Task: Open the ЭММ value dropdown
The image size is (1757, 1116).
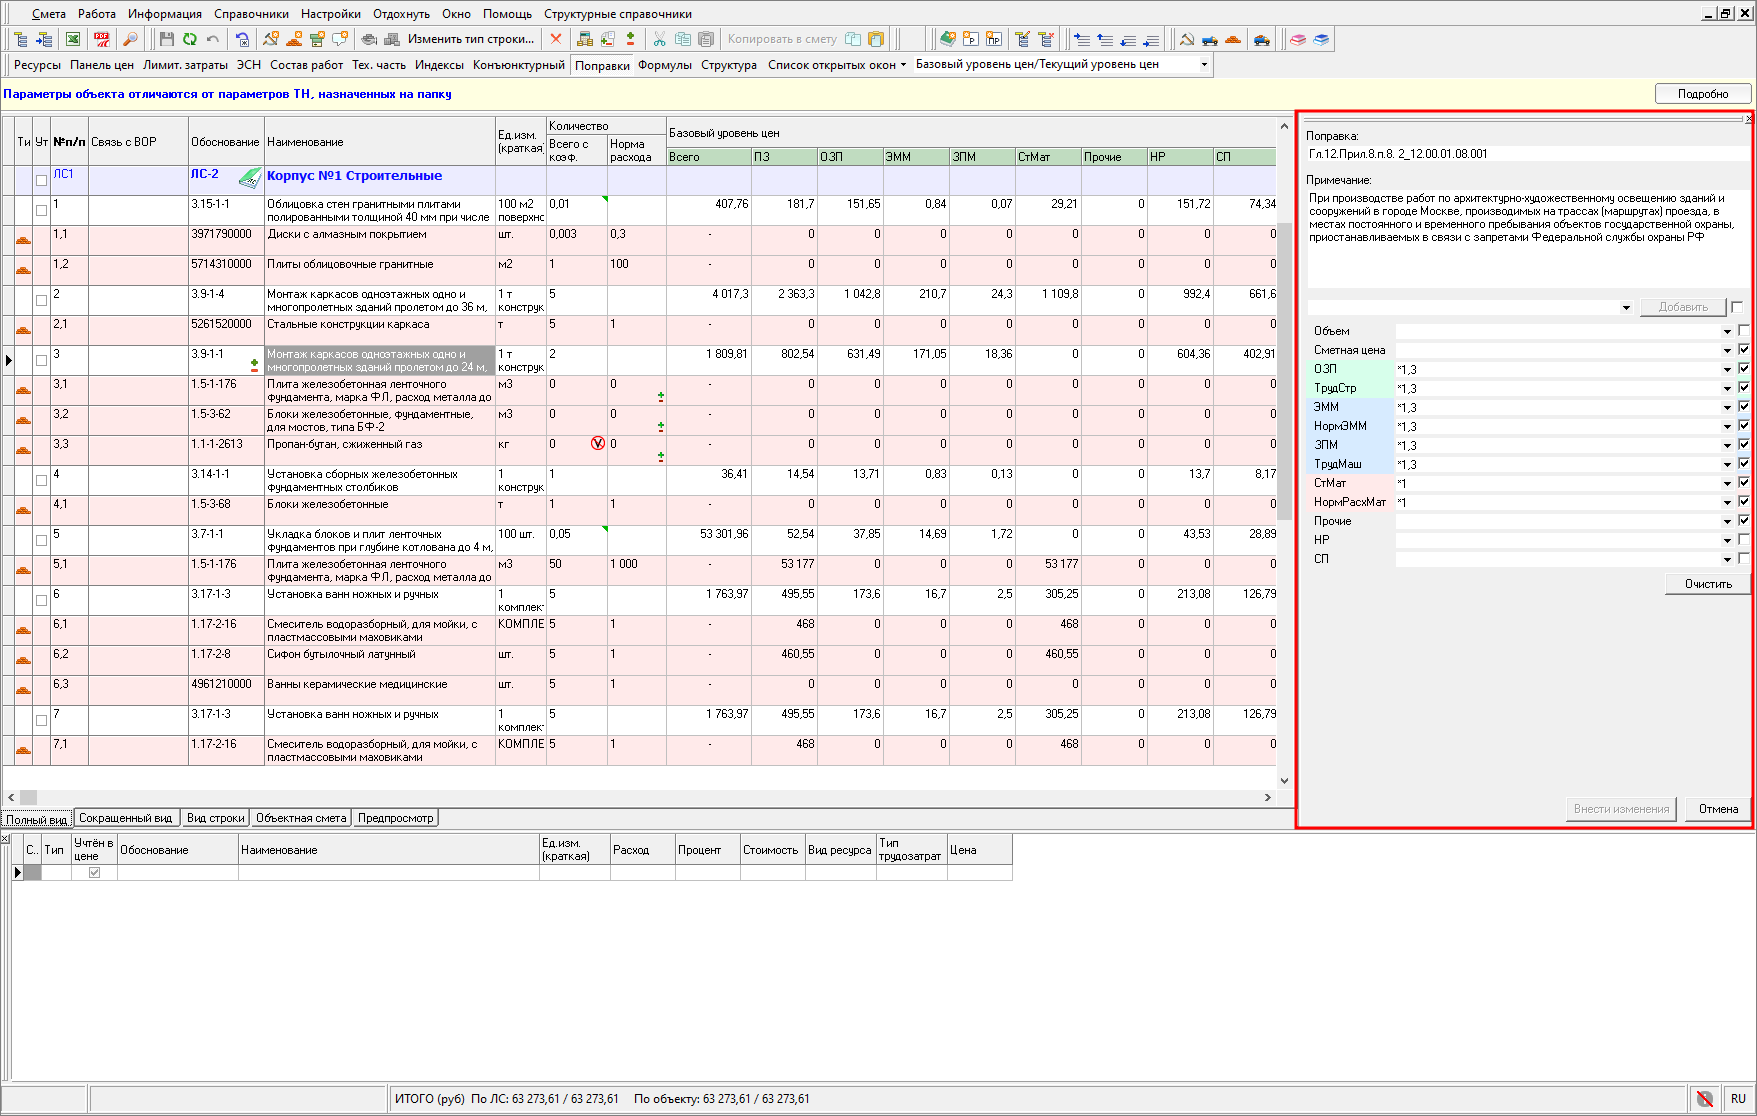Action: (x=1727, y=408)
